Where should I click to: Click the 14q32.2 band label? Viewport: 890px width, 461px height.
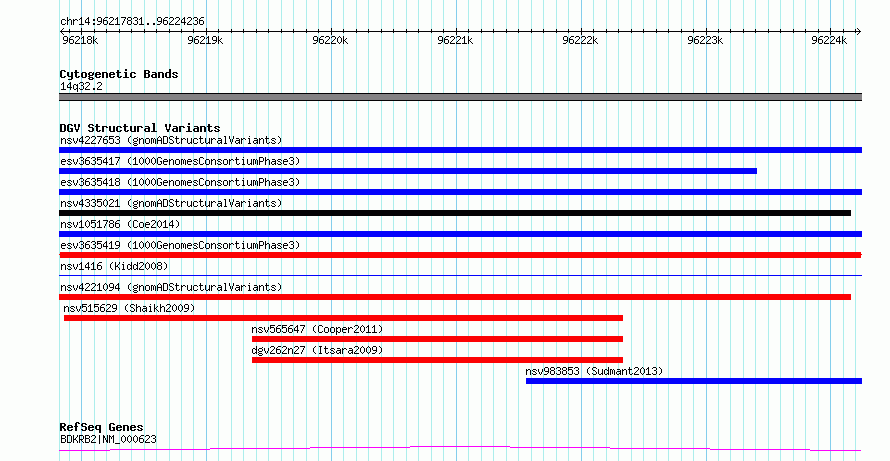(x=82, y=87)
